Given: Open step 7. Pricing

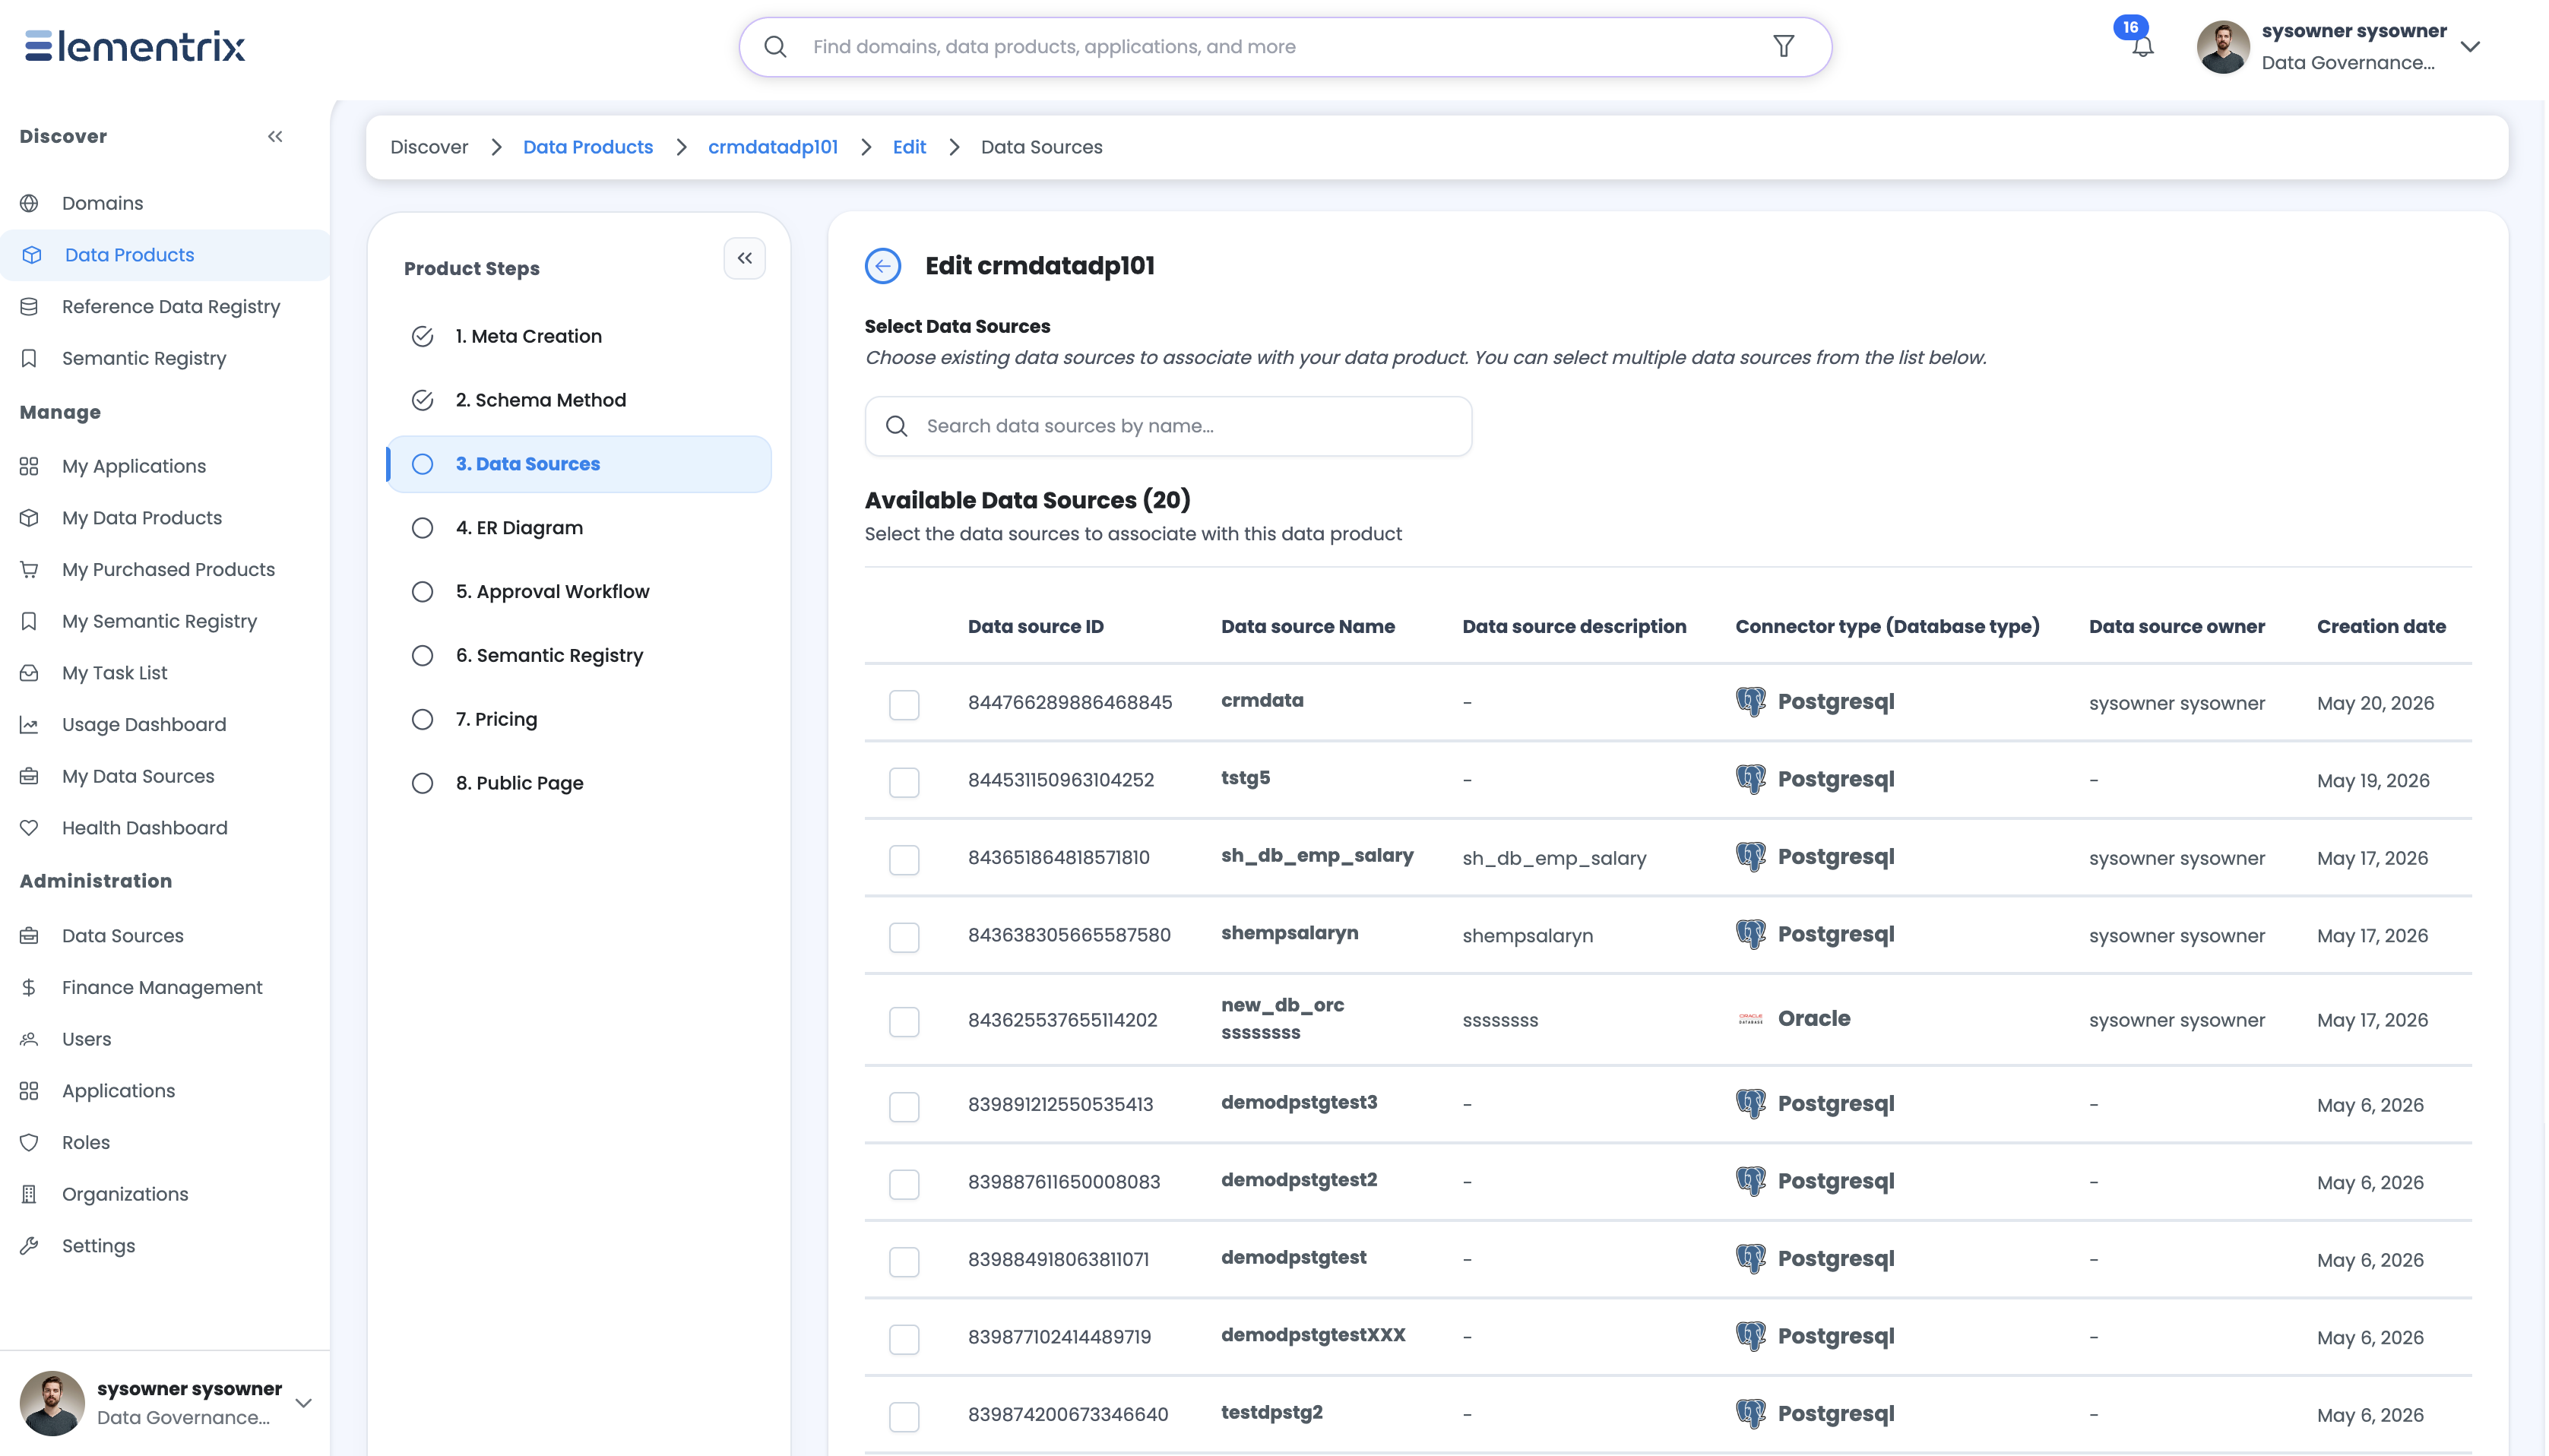Looking at the screenshot, I should pos(578,720).
